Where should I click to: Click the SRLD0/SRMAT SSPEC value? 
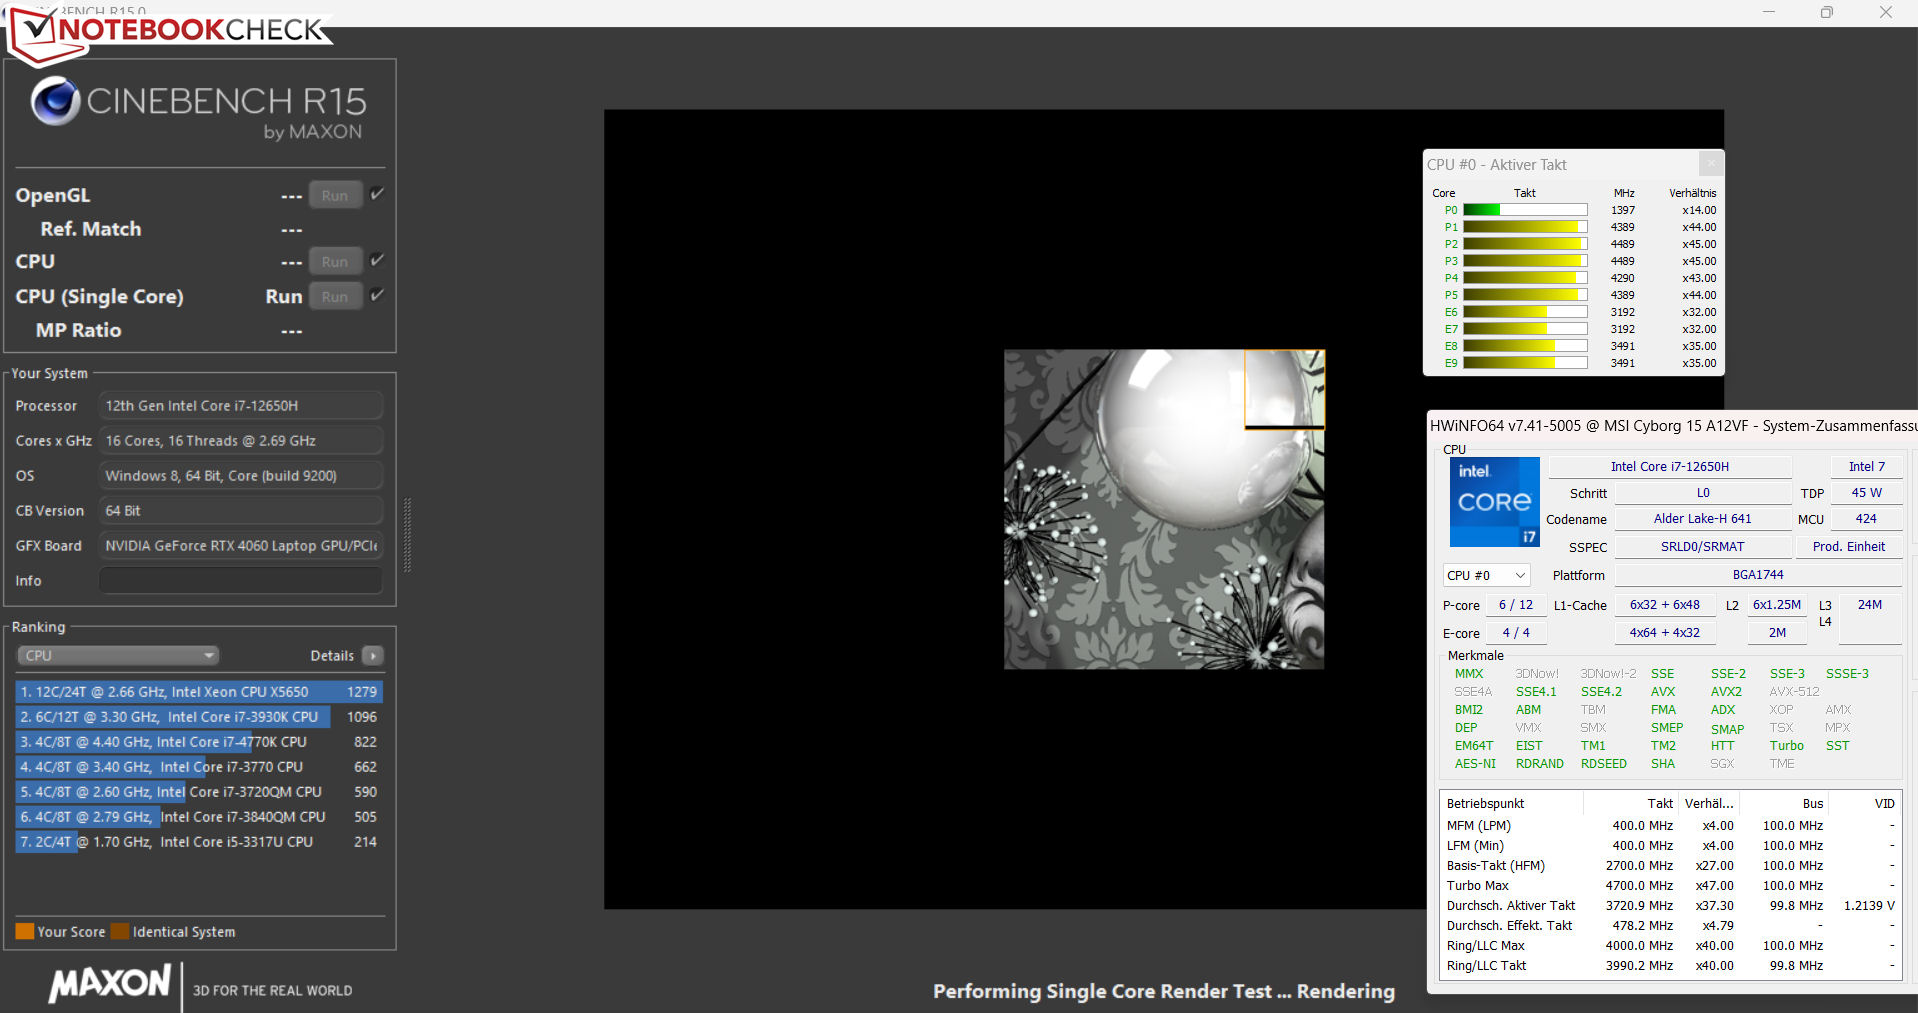pyautogui.click(x=1702, y=547)
